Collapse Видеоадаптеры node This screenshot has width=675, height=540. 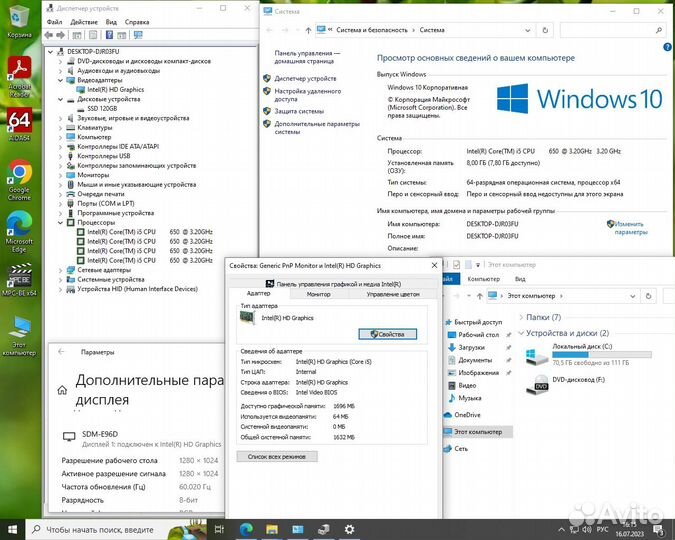tap(61, 80)
